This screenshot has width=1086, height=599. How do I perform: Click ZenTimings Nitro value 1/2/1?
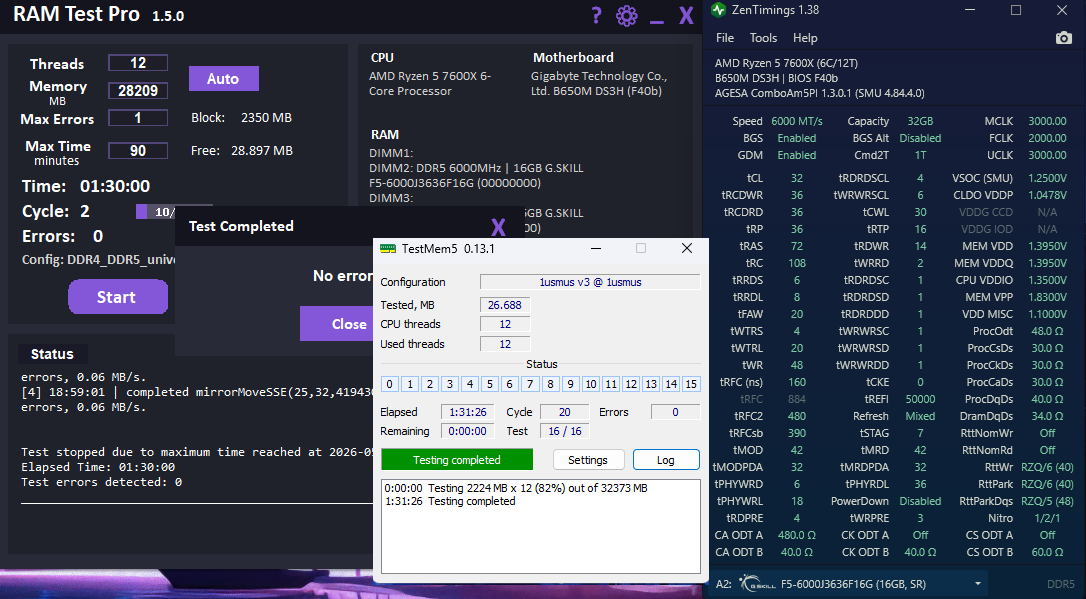[x=1047, y=518]
